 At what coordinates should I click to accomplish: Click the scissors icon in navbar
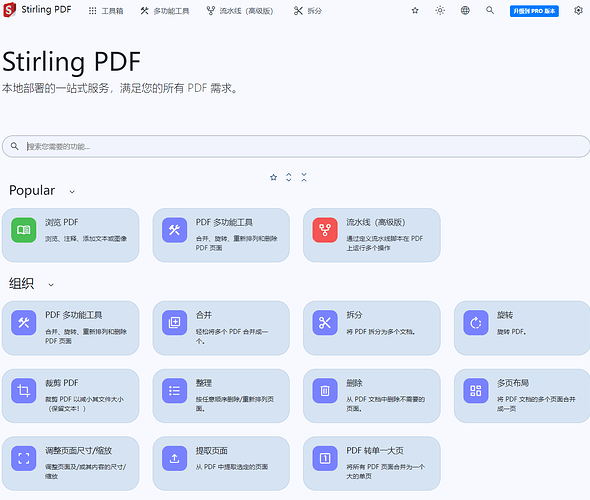coord(298,11)
